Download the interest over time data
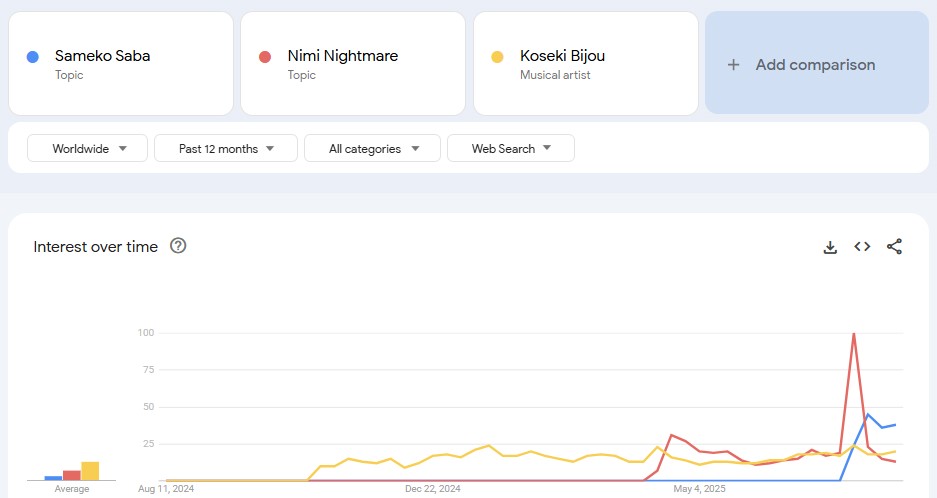The width and height of the screenshot is (937, 498). [x=830, y=247]
